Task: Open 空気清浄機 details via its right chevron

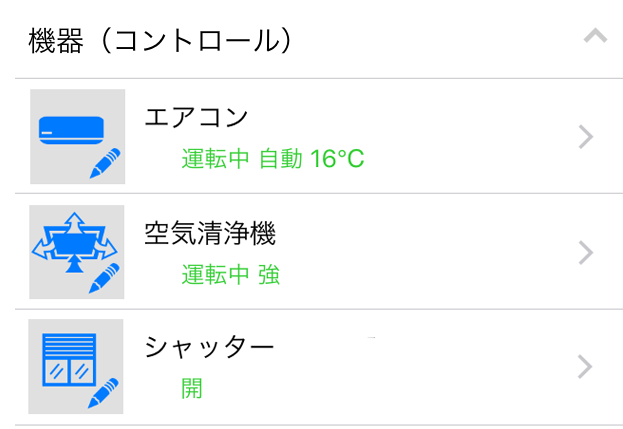Action: 587,252
